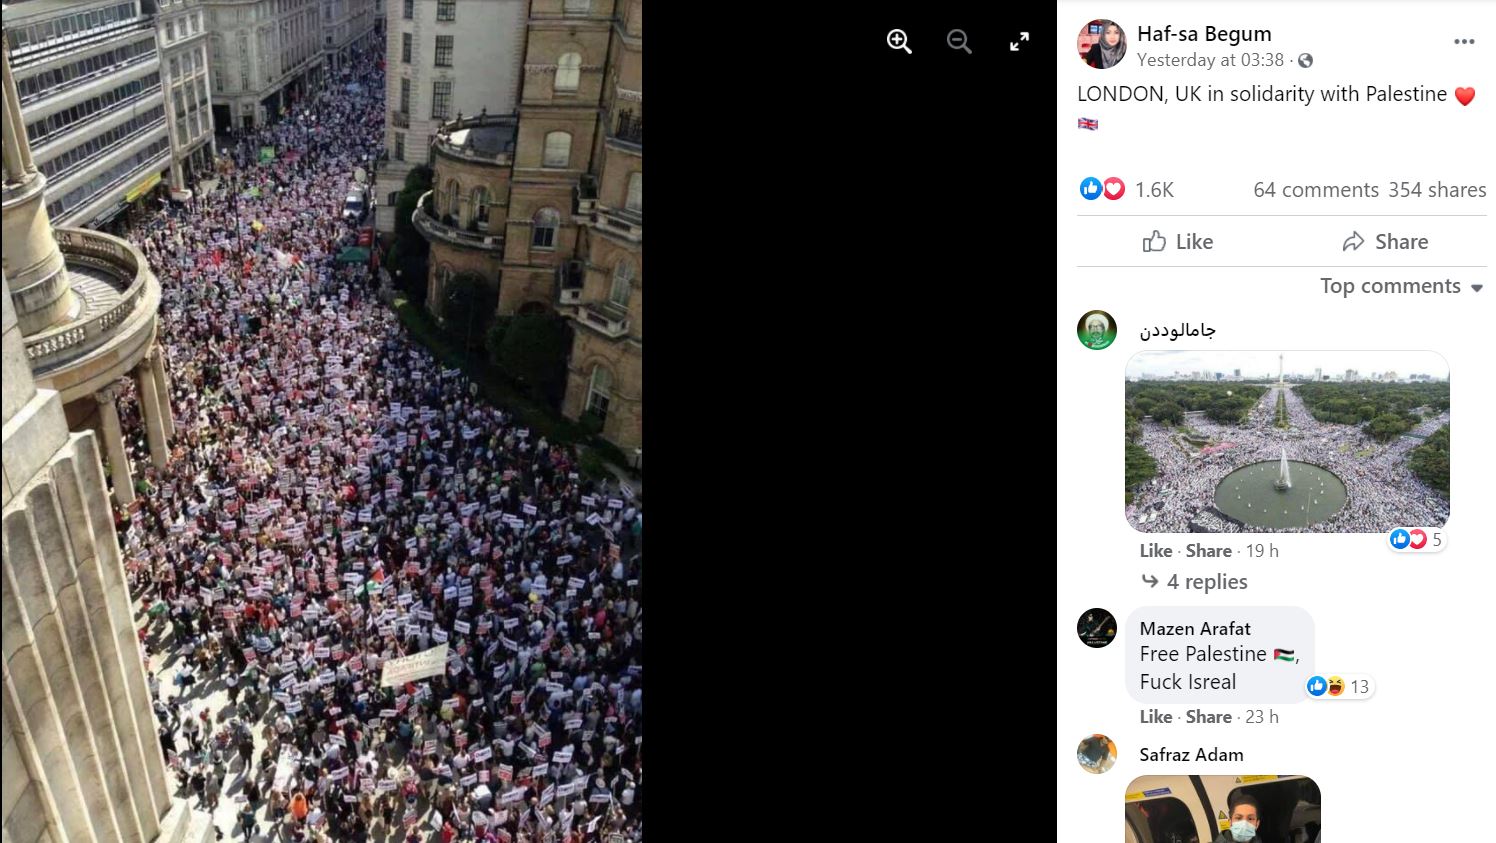Open the 64 comments link
1496x843 pixels.
pyautogui.click(x=1316, y=190)
